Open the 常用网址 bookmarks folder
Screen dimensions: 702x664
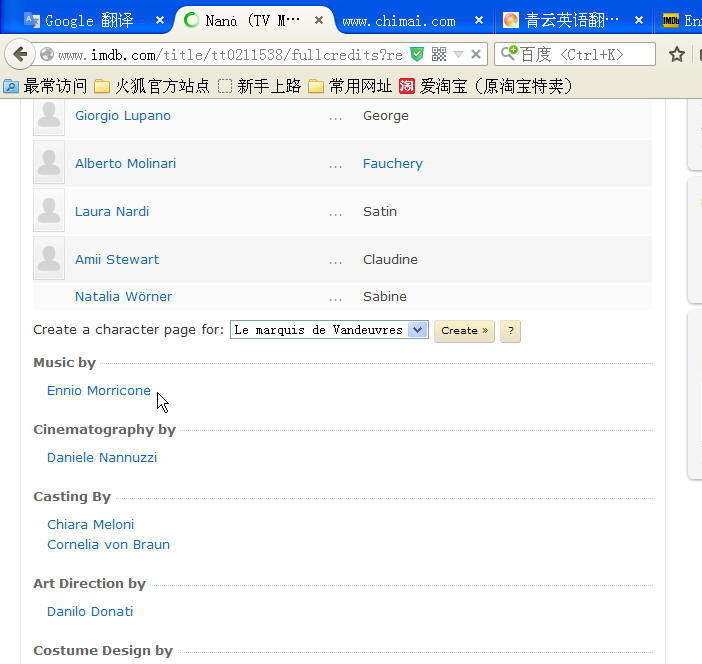coord(350,86)
